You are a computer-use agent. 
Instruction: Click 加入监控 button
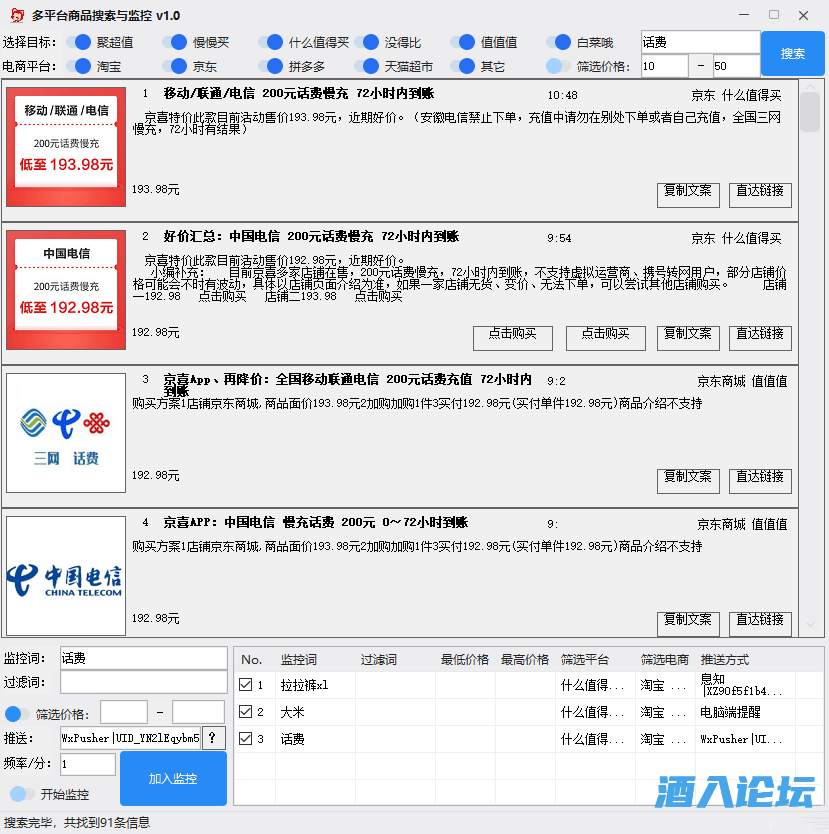click(173, 779)
